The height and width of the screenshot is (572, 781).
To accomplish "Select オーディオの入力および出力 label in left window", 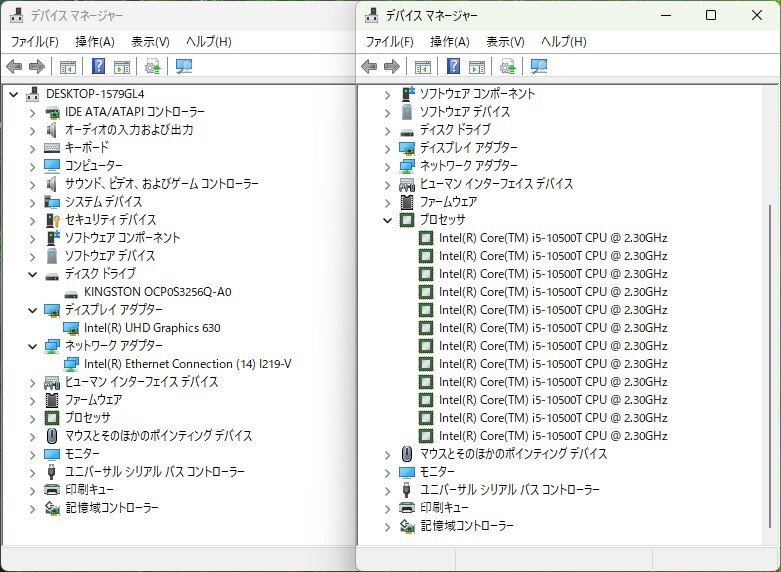I will 129,130.
